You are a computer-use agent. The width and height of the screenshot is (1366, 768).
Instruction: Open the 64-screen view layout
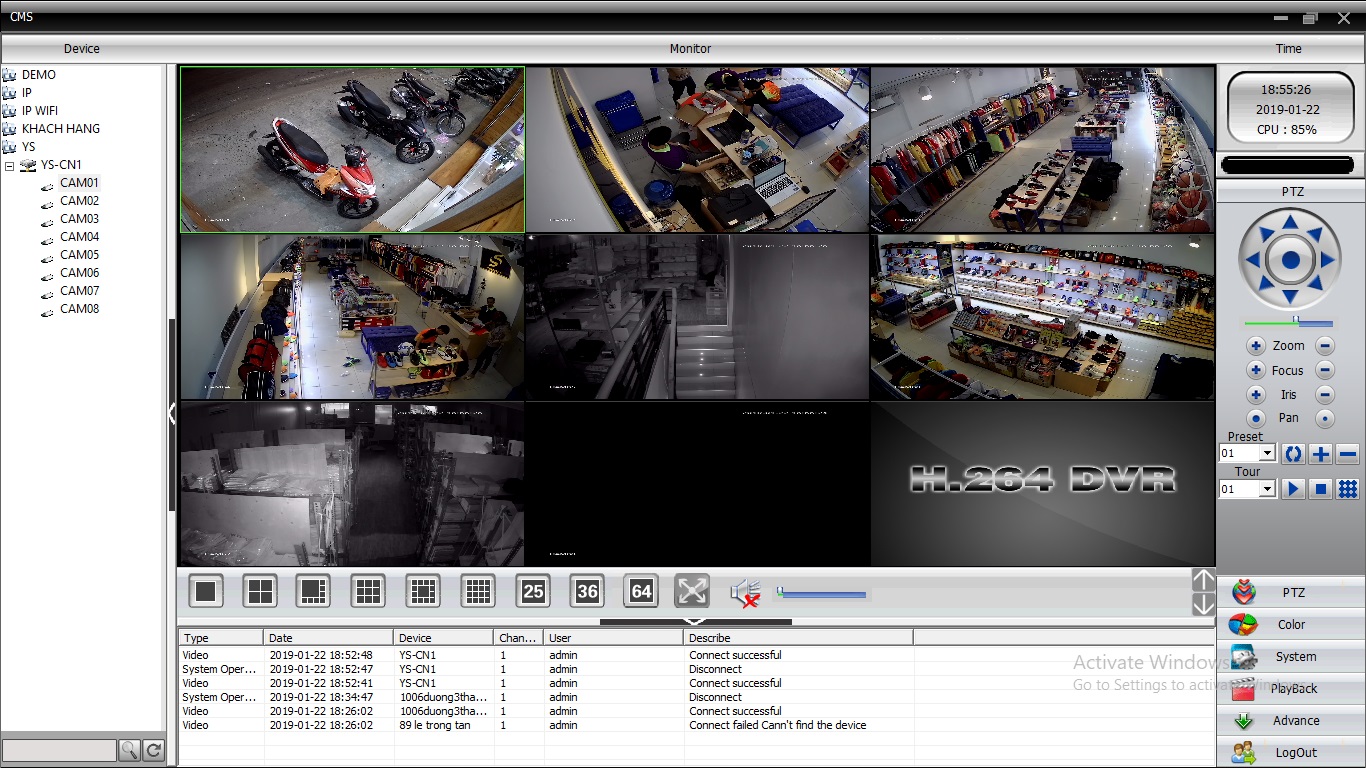[x=641, y=591]
